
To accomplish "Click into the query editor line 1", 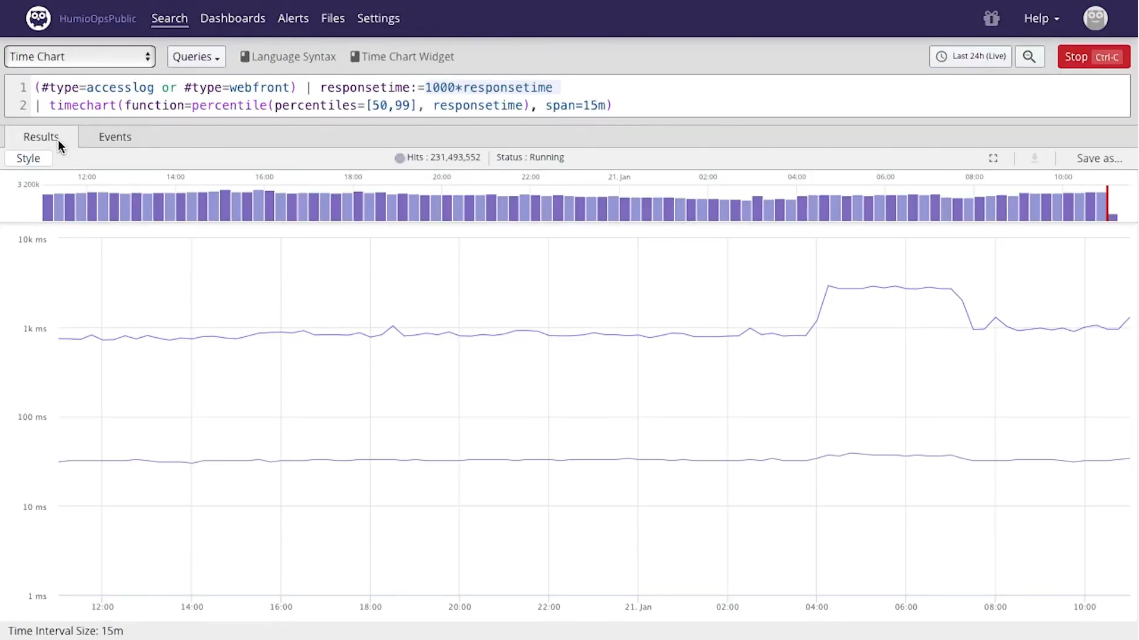I will pos(581,87).
